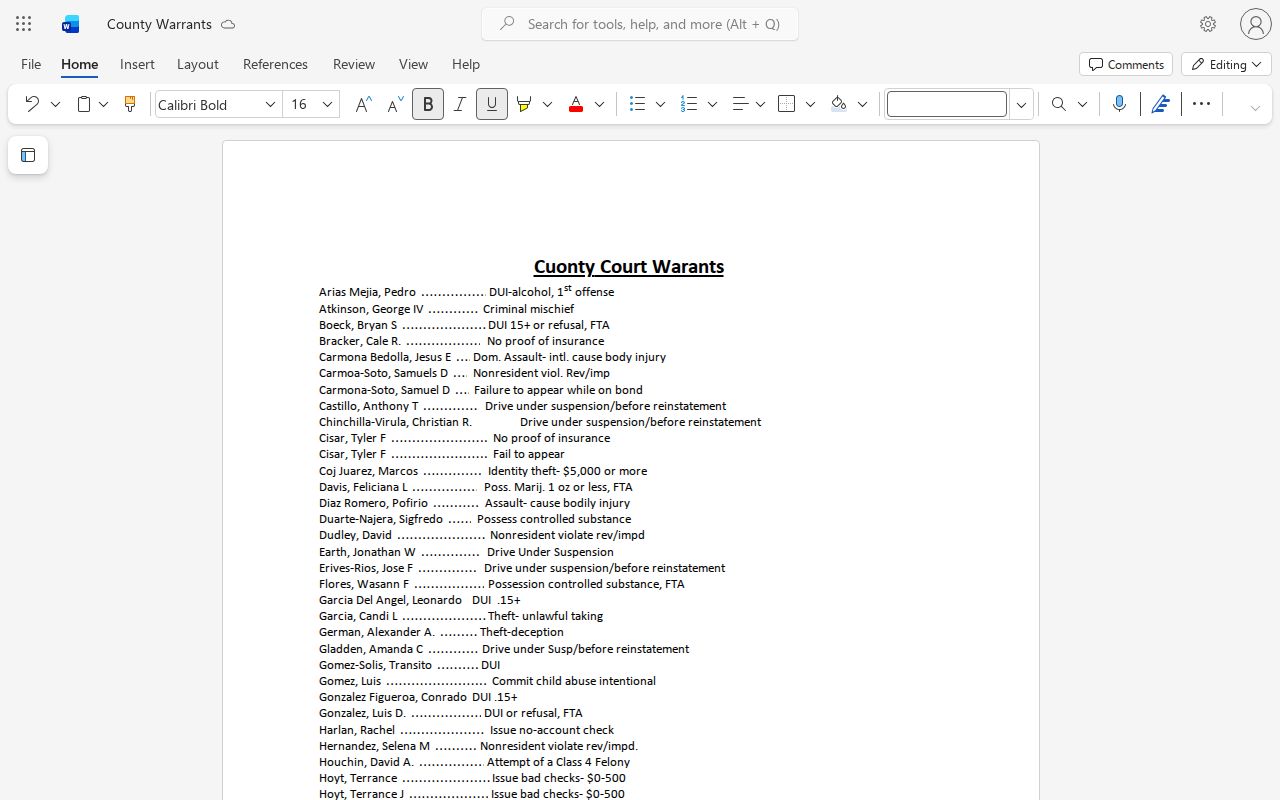The height and width of the screenshot is (800, 1280).
Task: Toggle Underline formatting
Action: (491, 104)
